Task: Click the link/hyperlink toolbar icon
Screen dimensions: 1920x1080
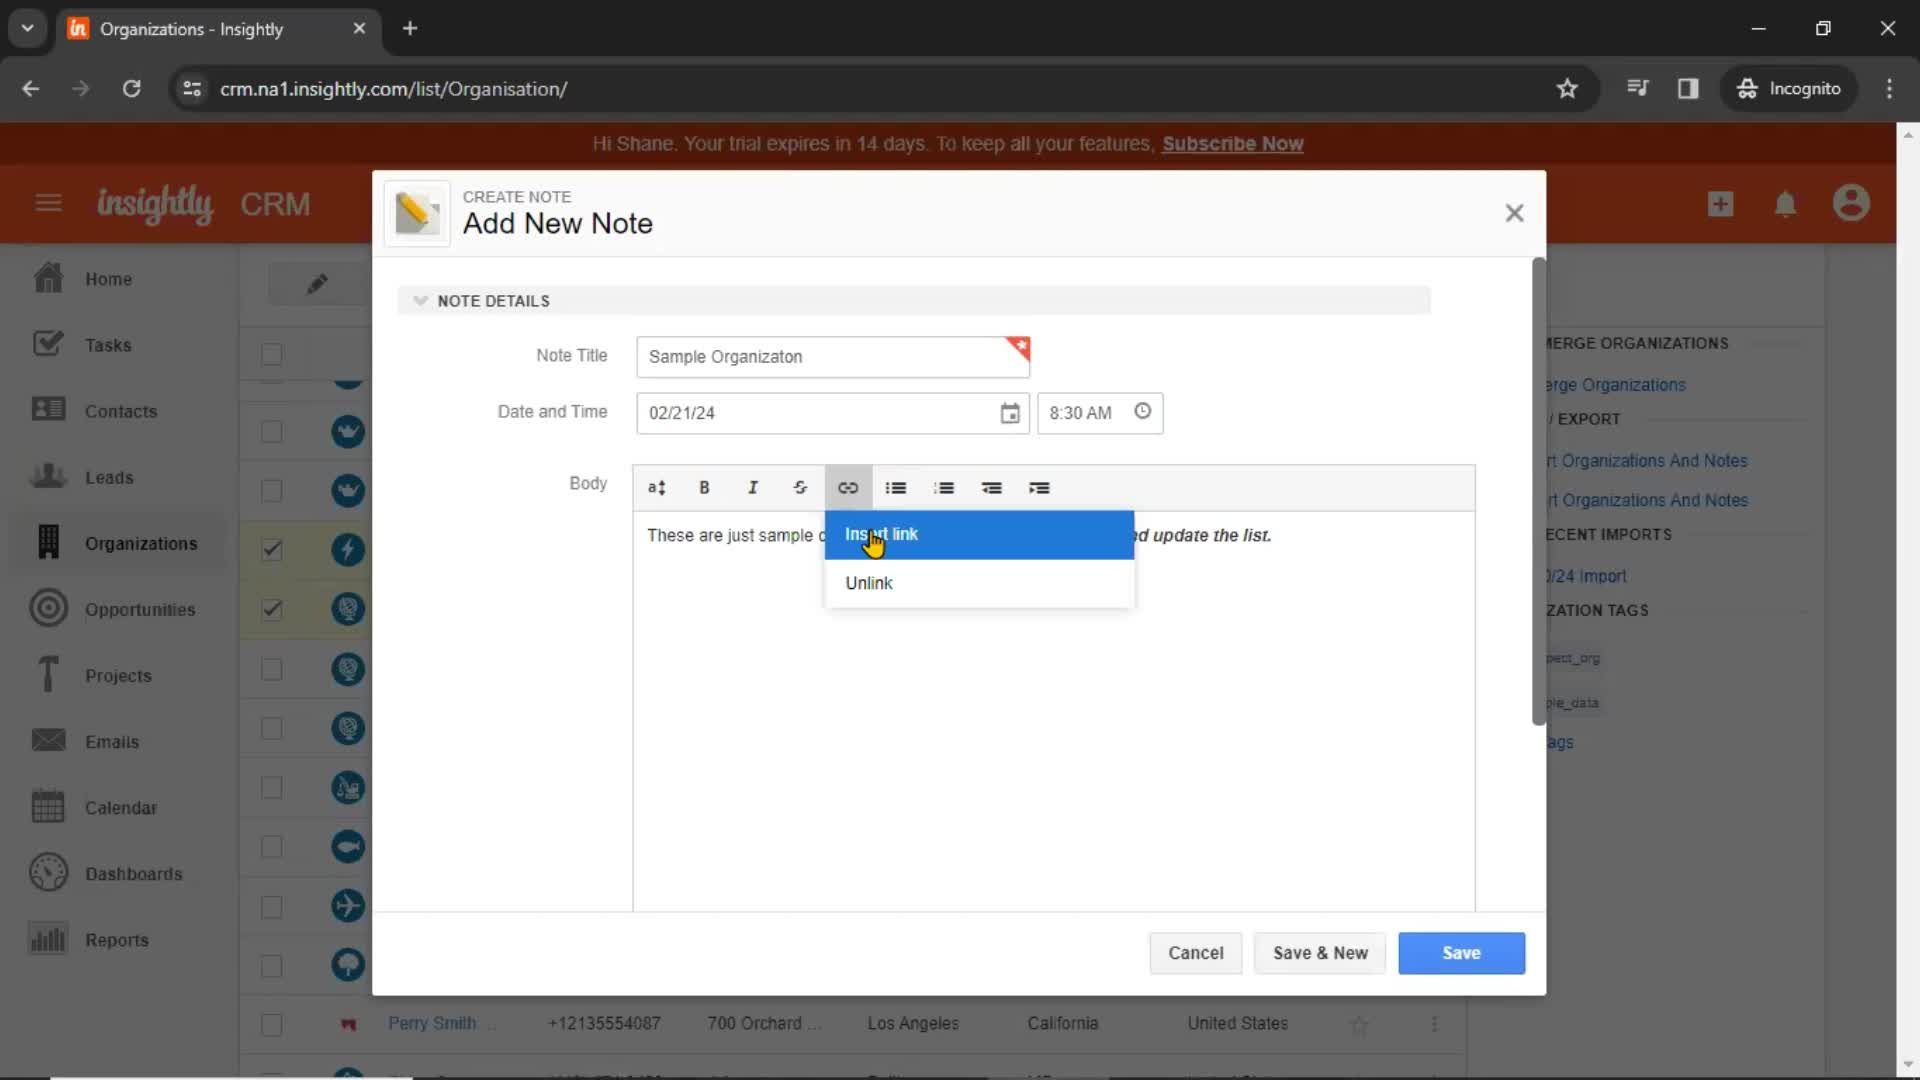Action: point(848,488)
